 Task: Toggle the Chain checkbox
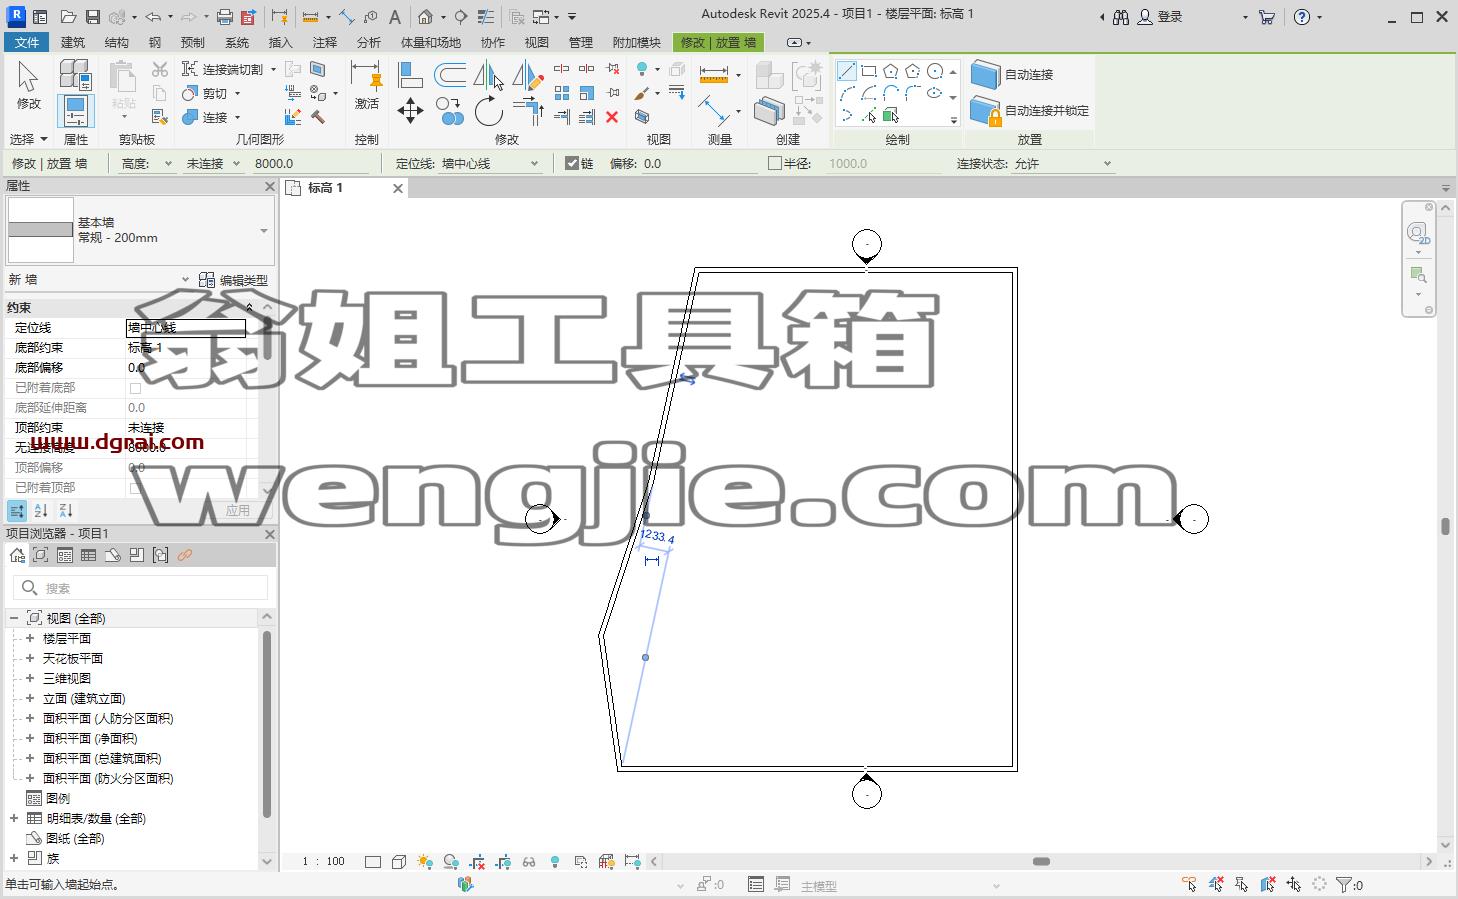[572, 163]
